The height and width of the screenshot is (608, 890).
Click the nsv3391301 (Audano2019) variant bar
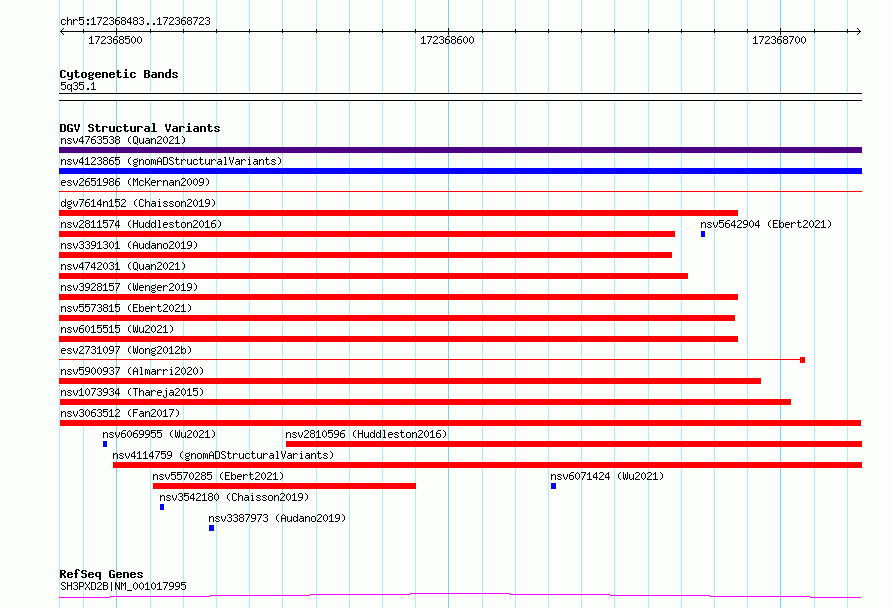pos(366,255)
